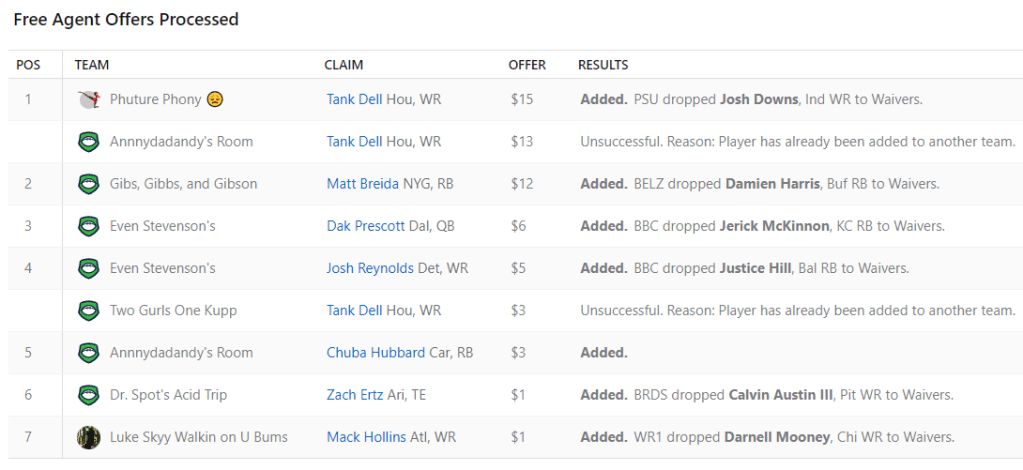Viewport: 1023px width, 470px height.
Task: Select the Luke Skyy Walkin on U Bums name
Action: (x=198, y=437)
